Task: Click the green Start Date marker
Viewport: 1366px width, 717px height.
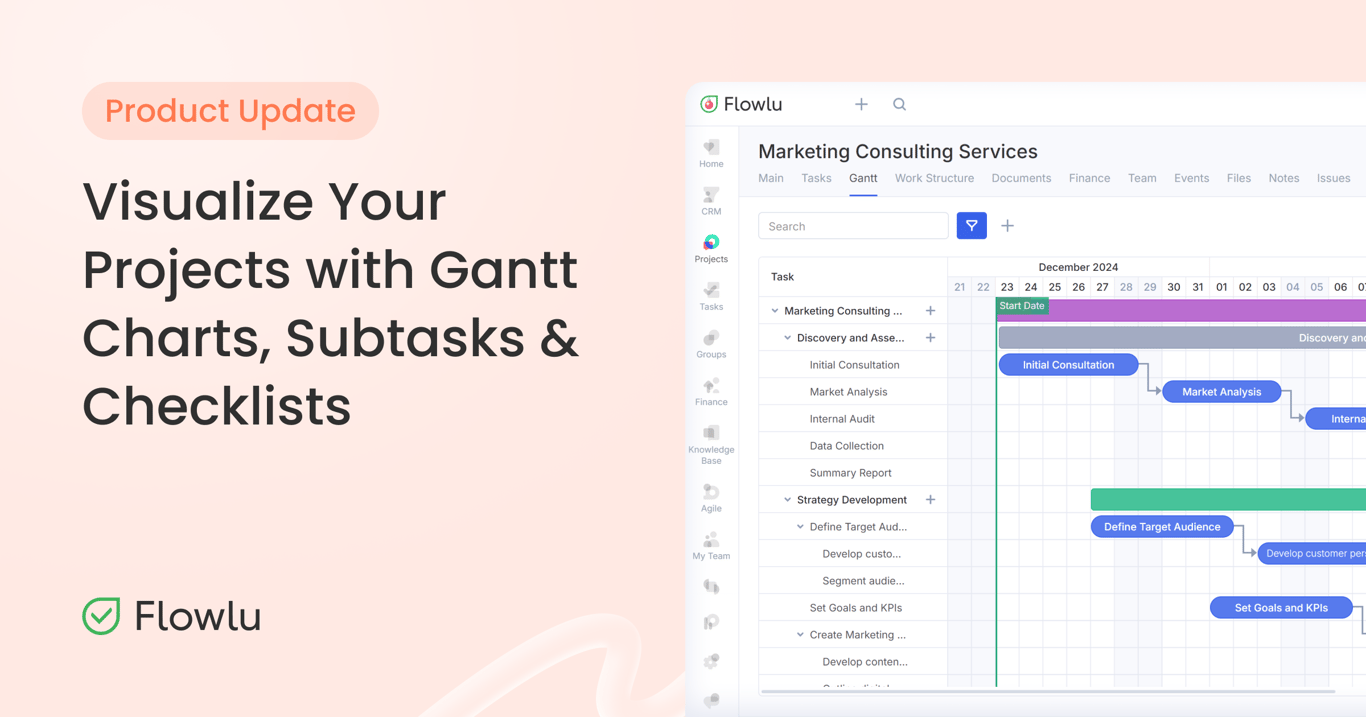Action: point(1022,306)
